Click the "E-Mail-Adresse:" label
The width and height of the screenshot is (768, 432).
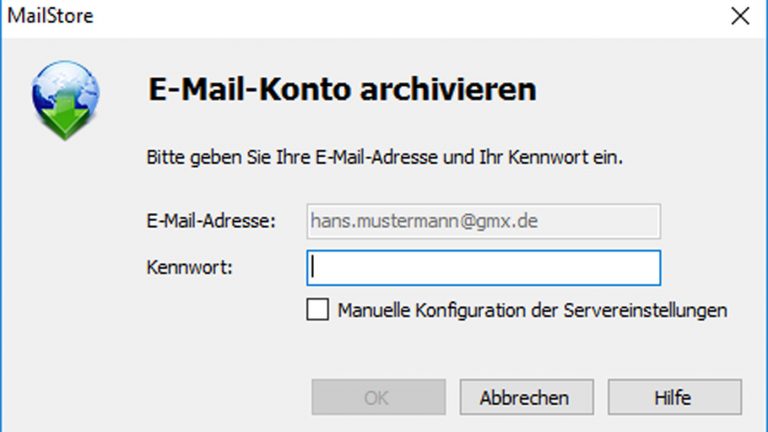coord(211,220)
